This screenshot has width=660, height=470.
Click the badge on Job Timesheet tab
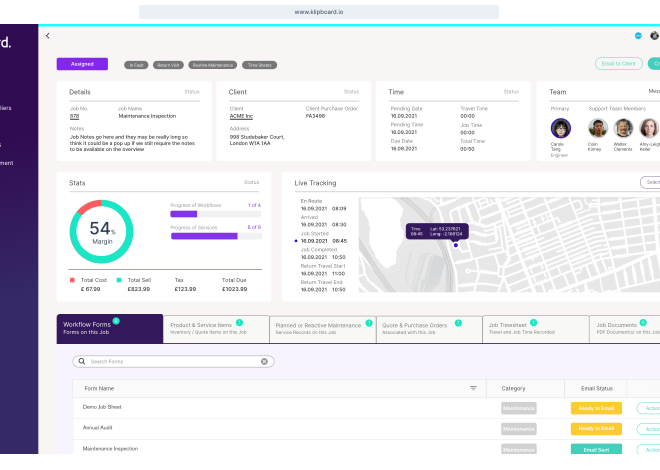[x=533, y=323]
